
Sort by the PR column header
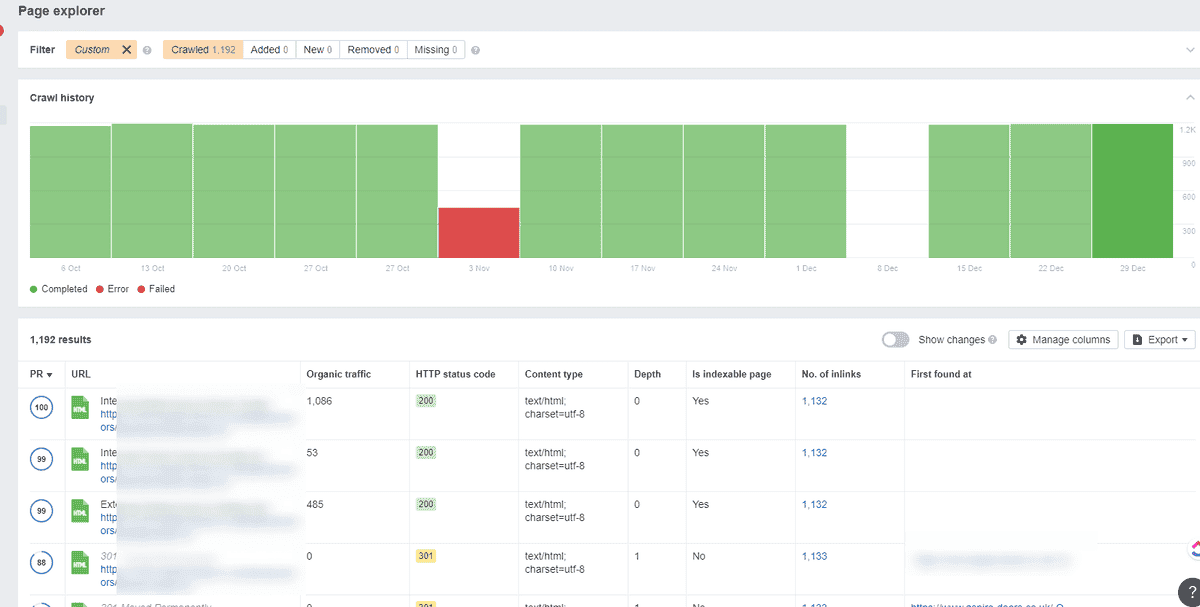[41, 374]
